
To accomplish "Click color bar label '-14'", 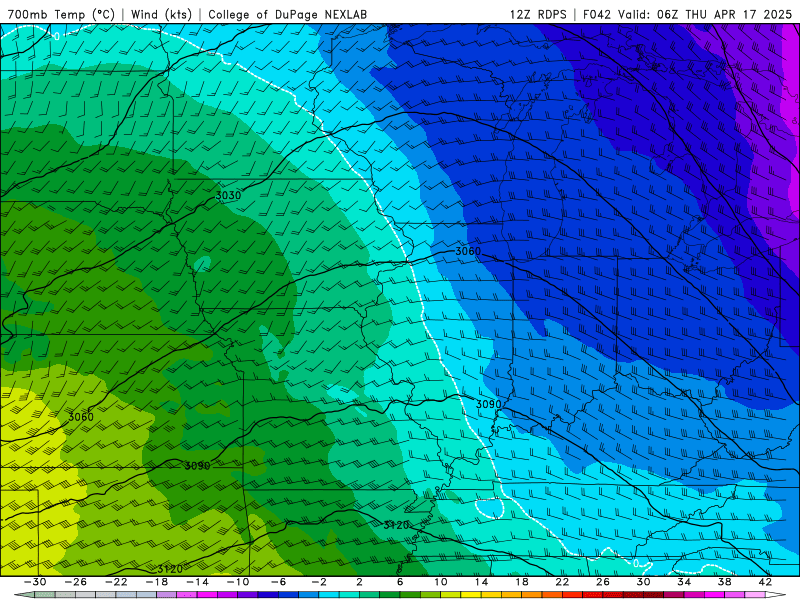I will (197, 582).
